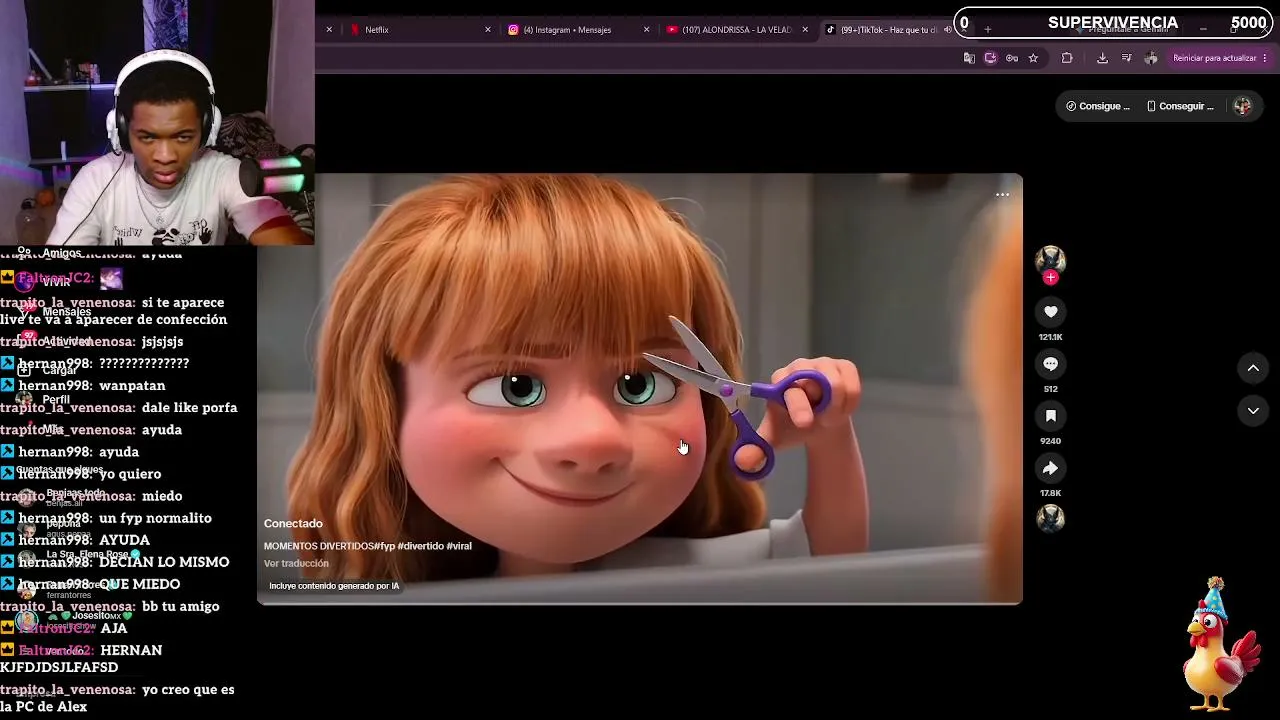
Task: Click the #viral hashtag in caption
Action: pyautogui.click(x=459, y=546)
